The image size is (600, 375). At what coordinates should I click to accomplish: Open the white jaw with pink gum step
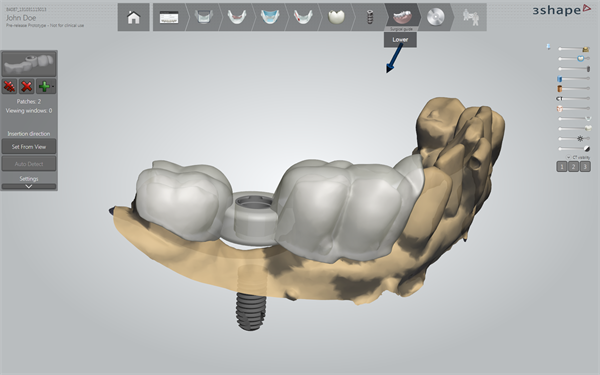point(237,17)
